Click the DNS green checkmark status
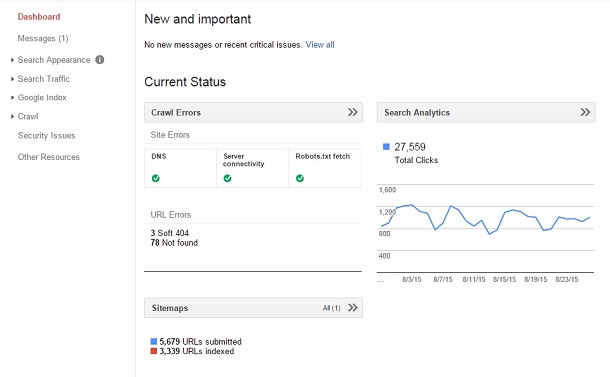610x377 pixels. click(x=156, y=178)
